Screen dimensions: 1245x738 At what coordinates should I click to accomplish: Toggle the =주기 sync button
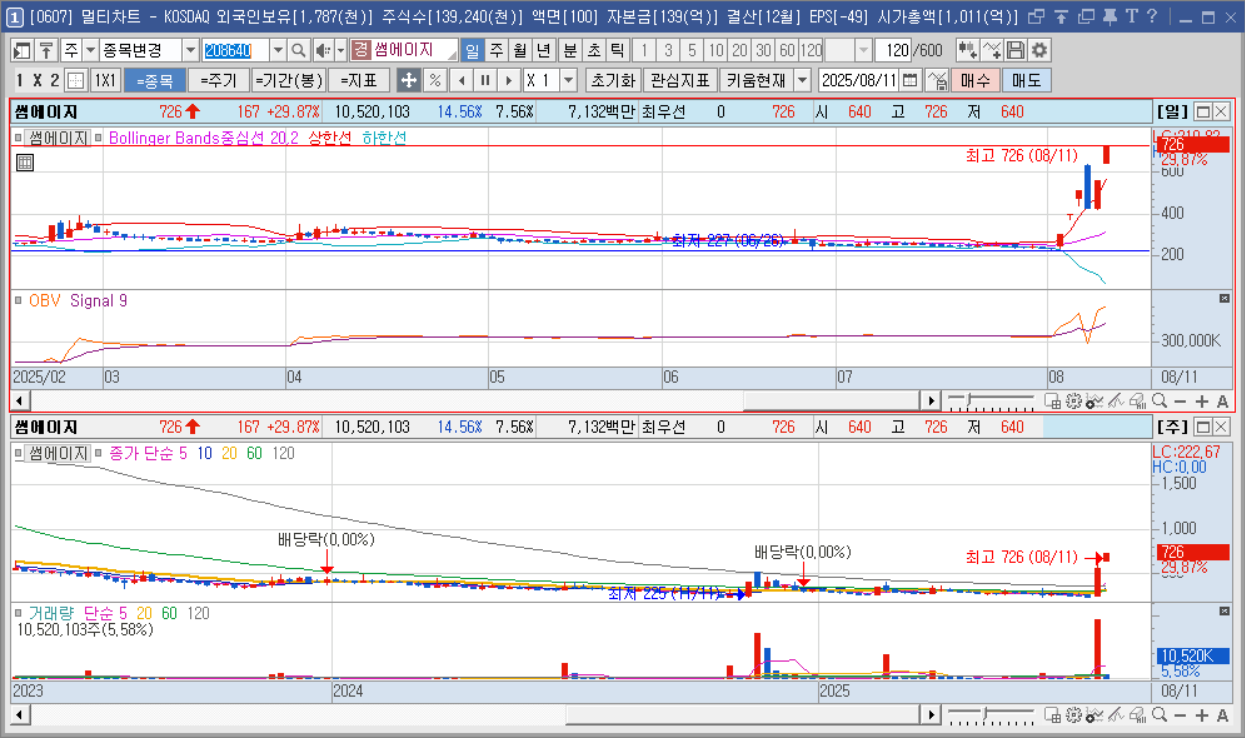217,80
